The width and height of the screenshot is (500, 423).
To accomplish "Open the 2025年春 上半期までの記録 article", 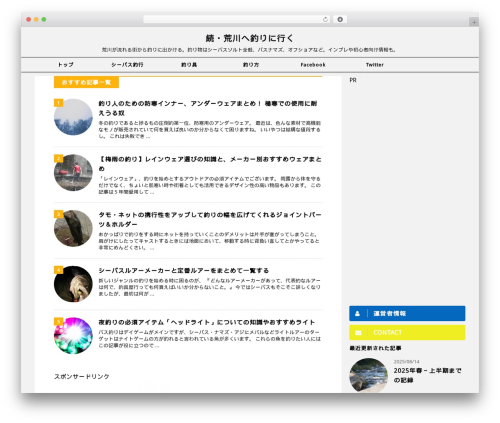I will pos(427,375).
